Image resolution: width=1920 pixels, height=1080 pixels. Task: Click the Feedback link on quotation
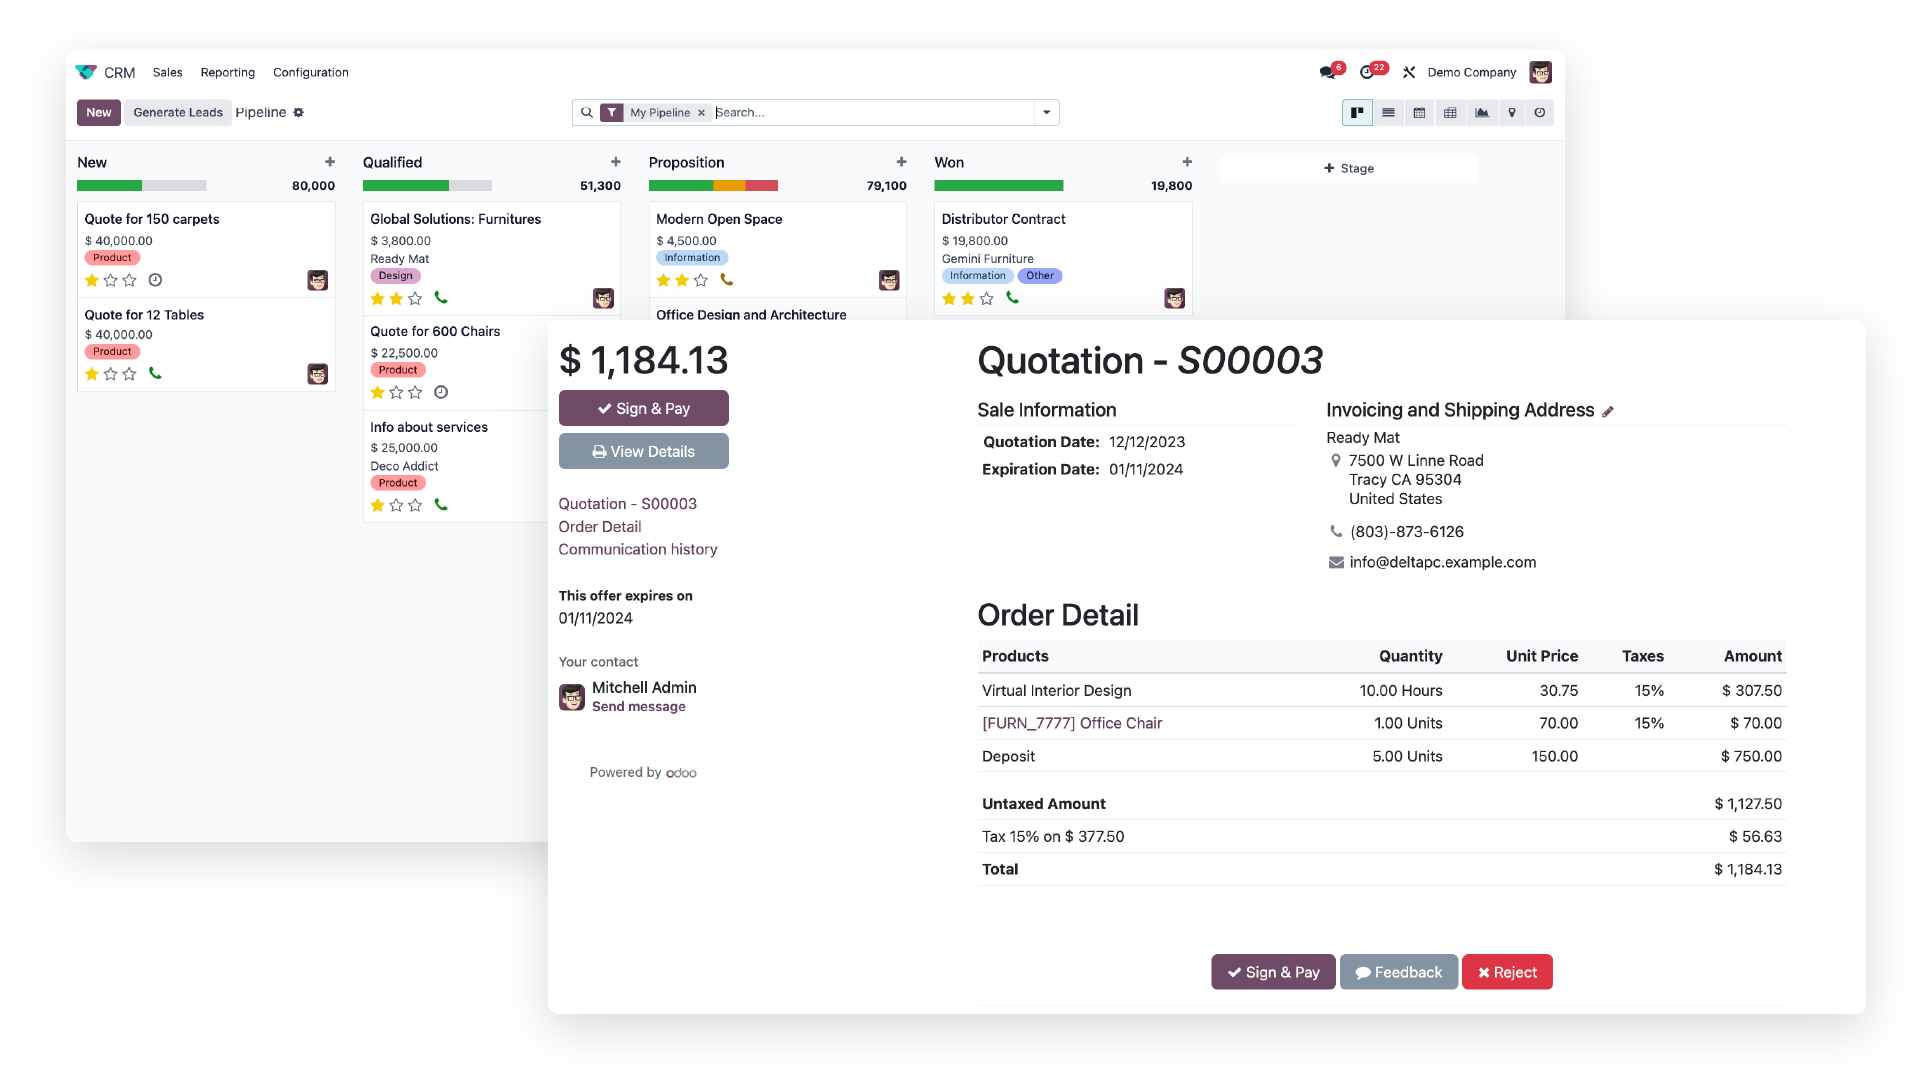1399,972
